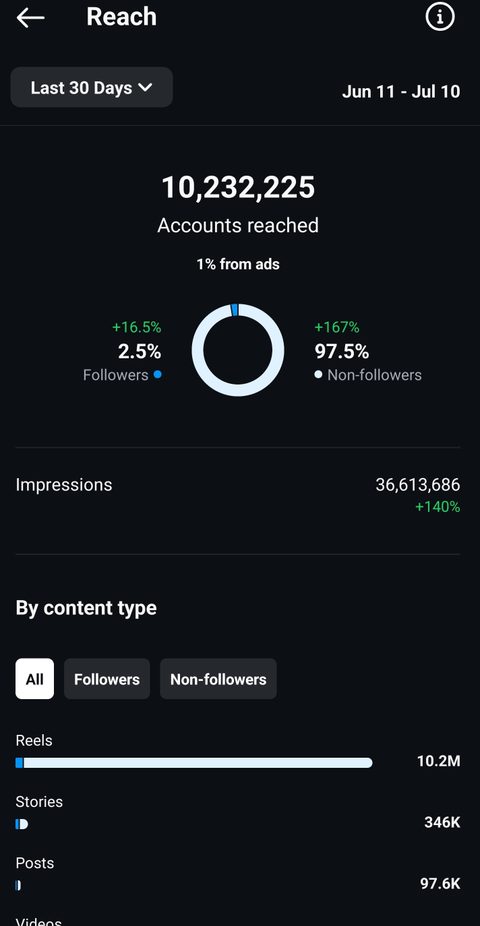Click the white Non-followers legend dot
This screenshot has width=480, height=926.
(x=319, y=374)
